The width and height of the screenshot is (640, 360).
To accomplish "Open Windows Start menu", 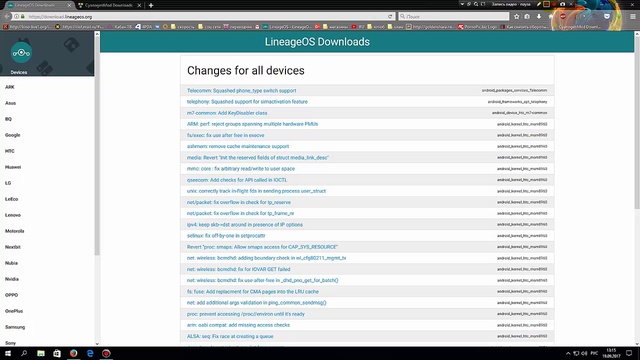I will pos(8,353).
